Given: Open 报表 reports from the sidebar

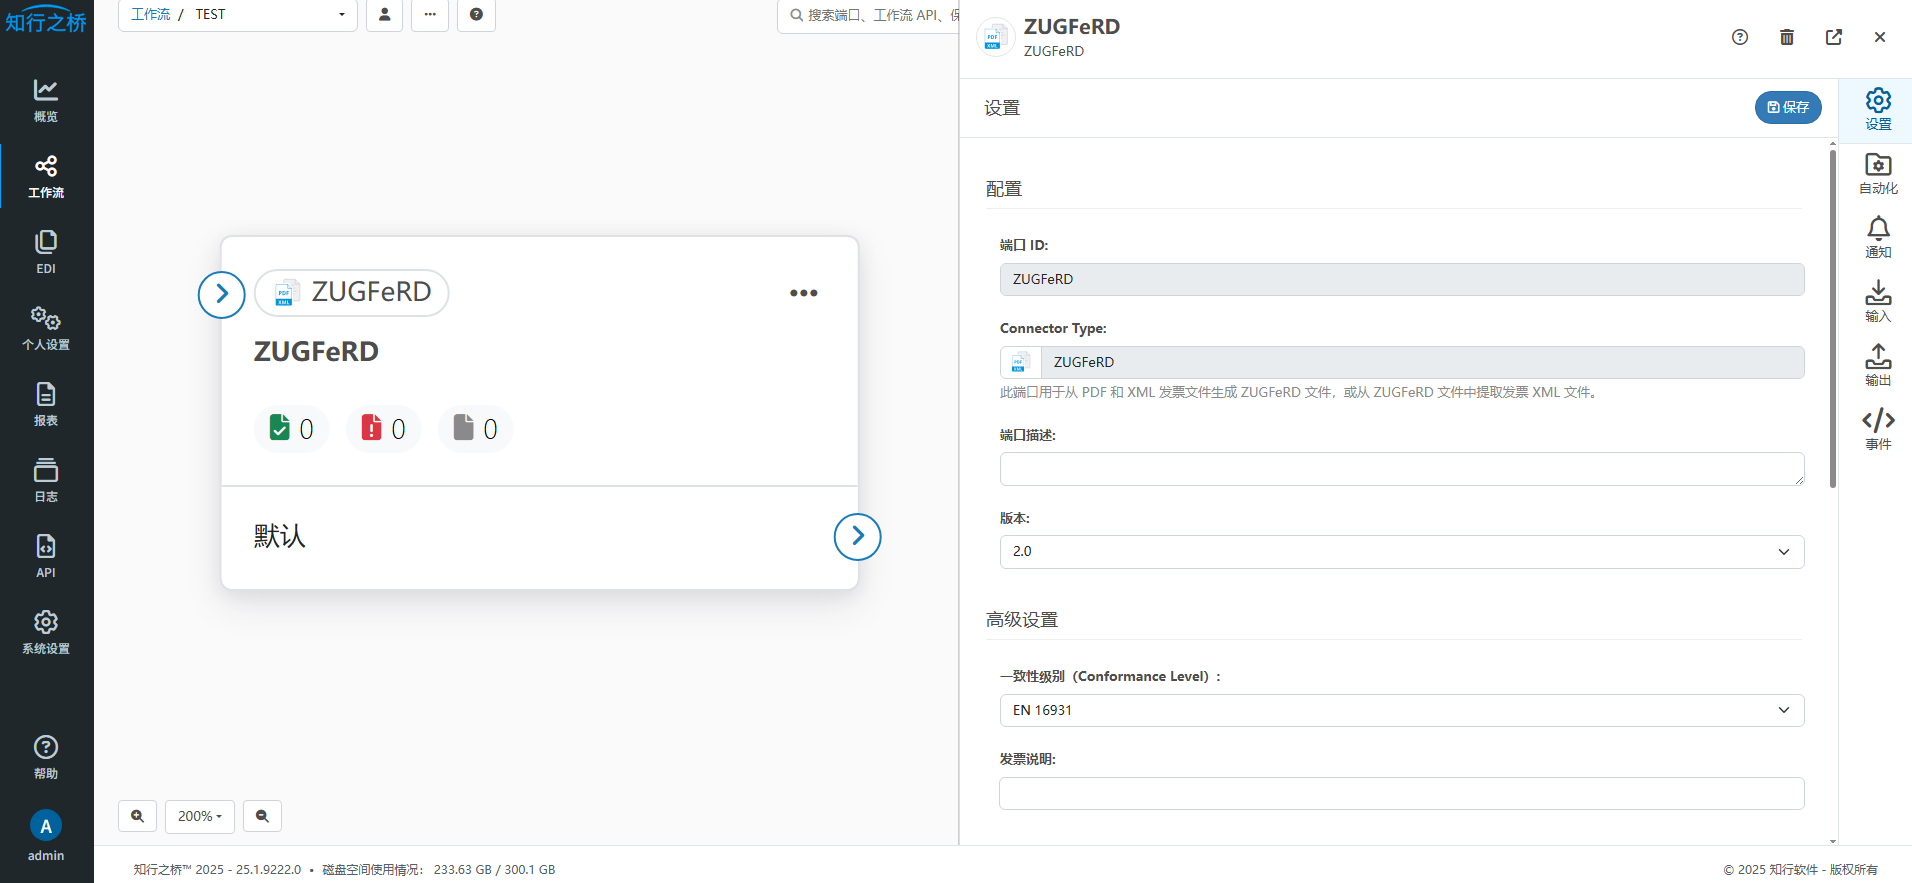Looking at the screenshot, I should (x=46, y=404).
